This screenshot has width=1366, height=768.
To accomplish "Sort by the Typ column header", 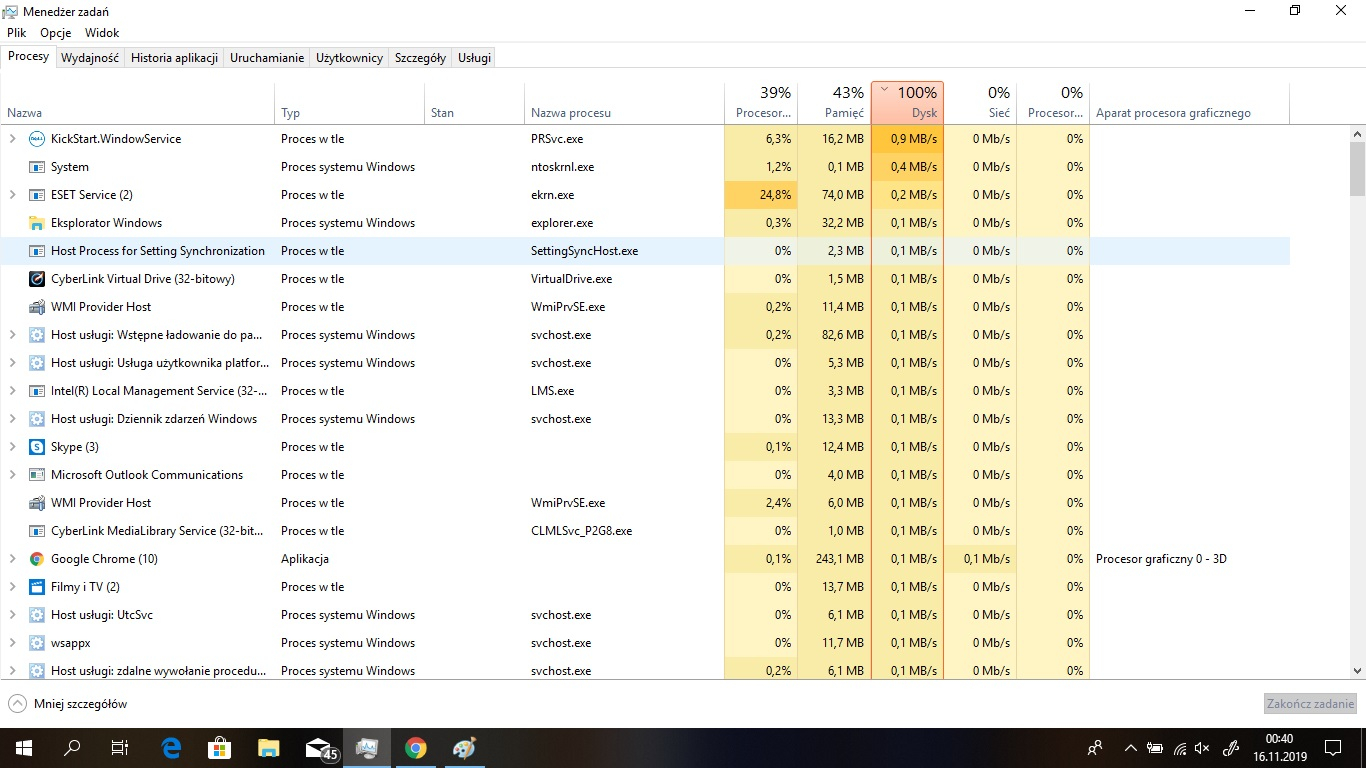I will 349,102.
